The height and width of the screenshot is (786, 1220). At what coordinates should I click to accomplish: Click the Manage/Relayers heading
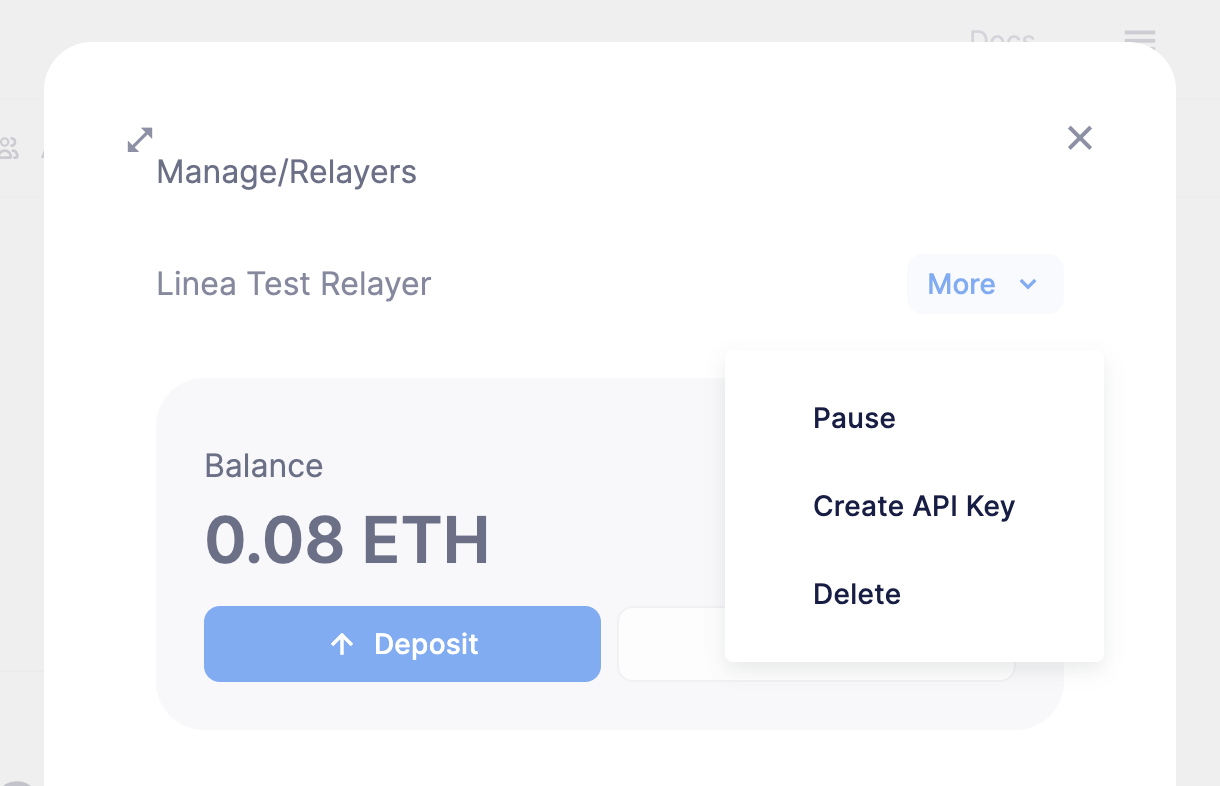pyautogui.click(x=286, y=171)
